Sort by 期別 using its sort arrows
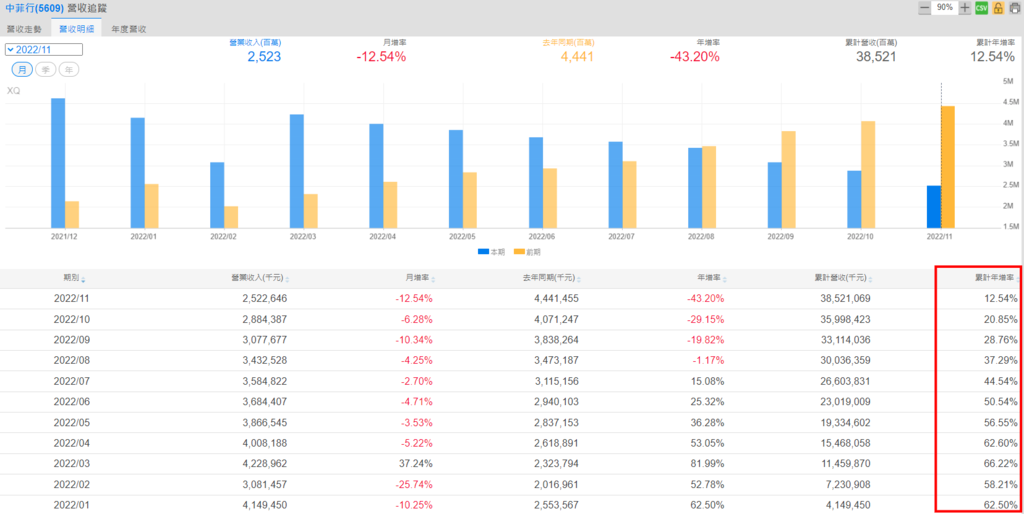This screenshot has width=1024, height=514. pos(83,279)
